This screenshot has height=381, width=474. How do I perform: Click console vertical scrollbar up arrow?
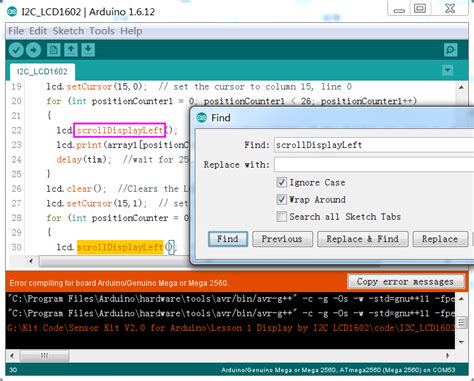pyautogui.click(x=461, y=299)
